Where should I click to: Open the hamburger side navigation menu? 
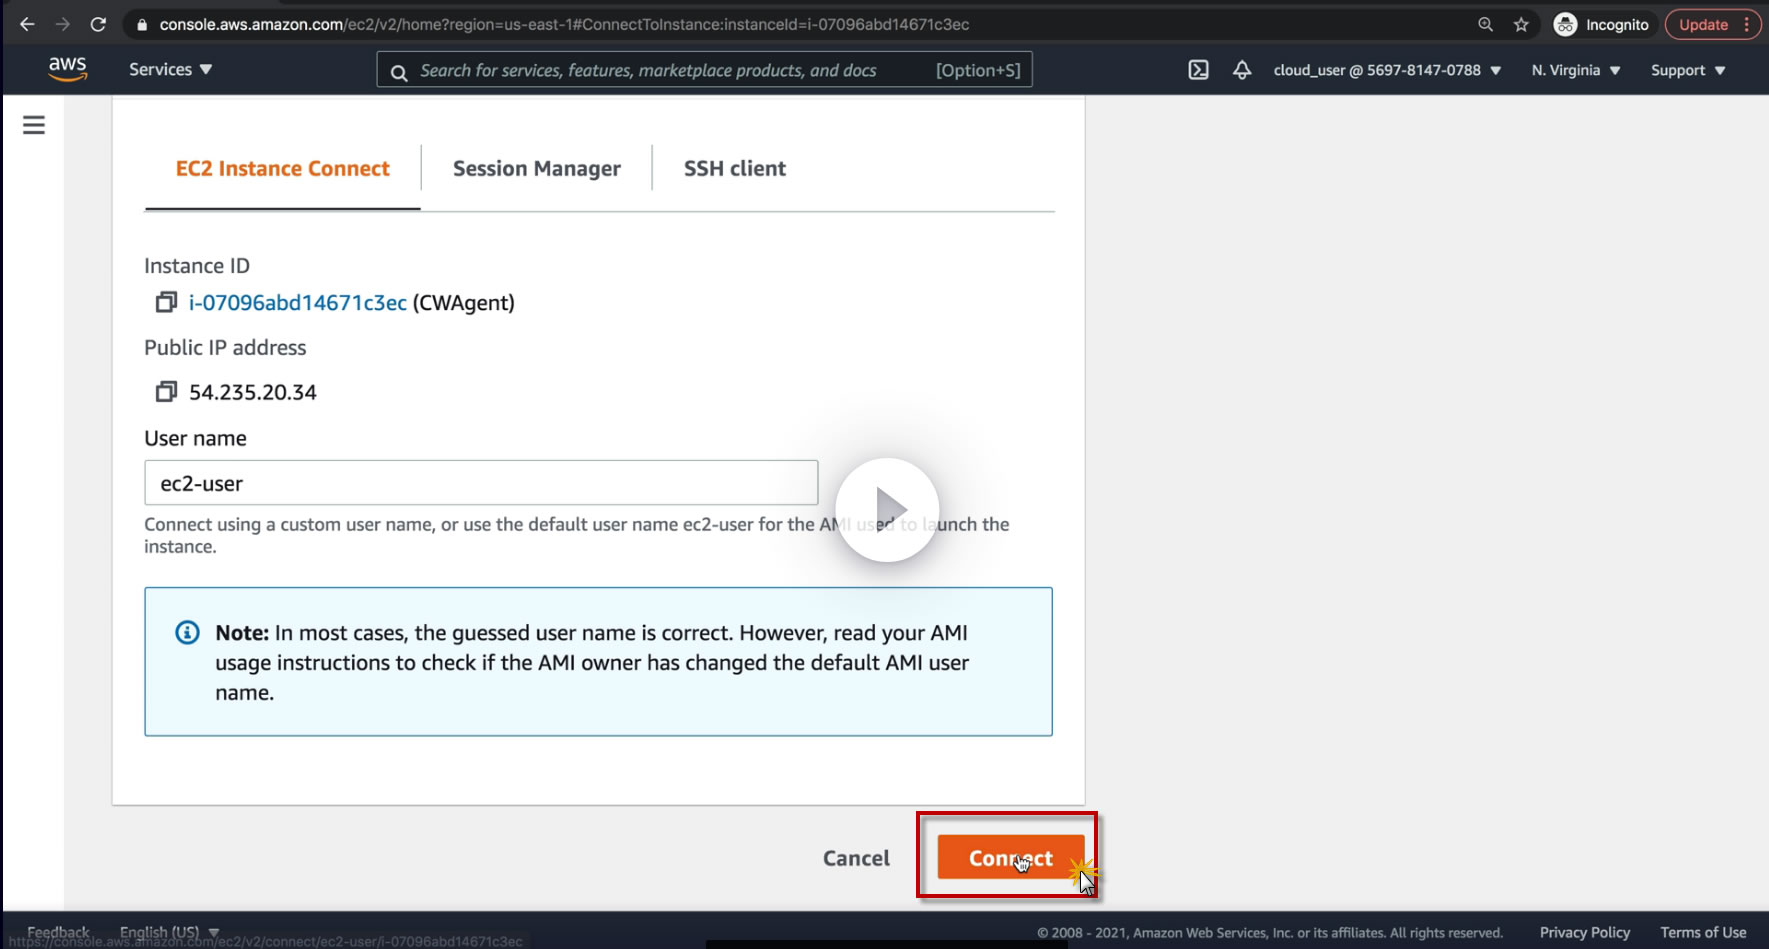34,125
